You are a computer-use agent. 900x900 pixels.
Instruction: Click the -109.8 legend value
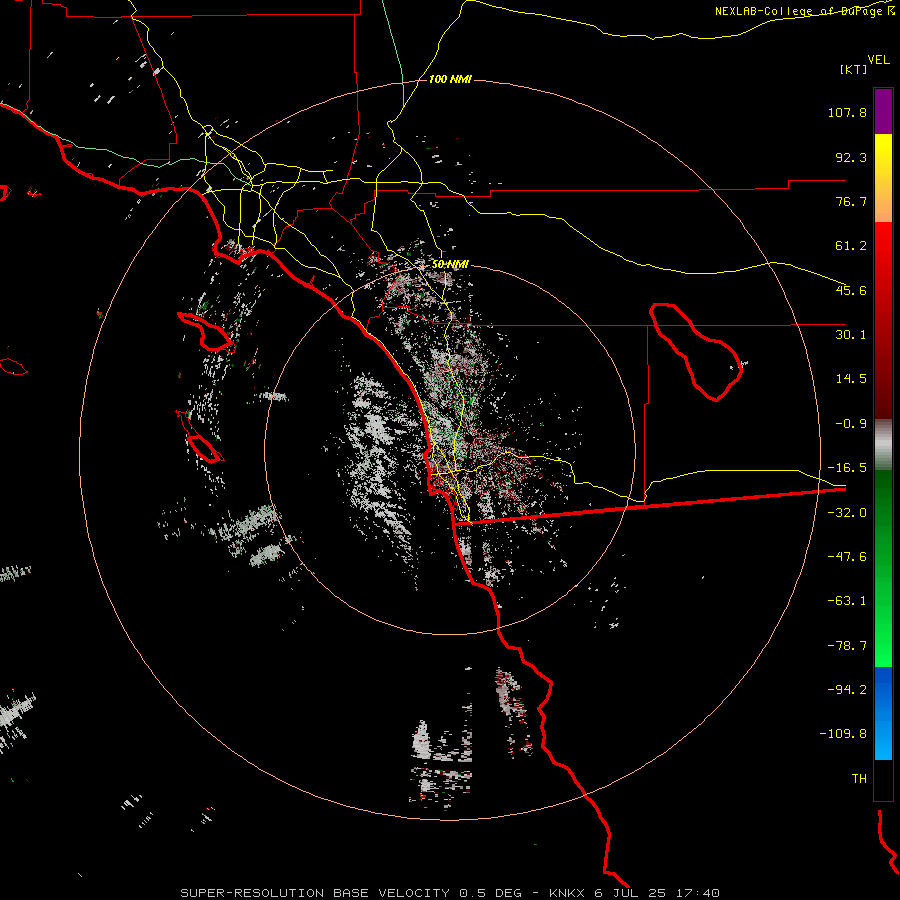pos(843,734)
